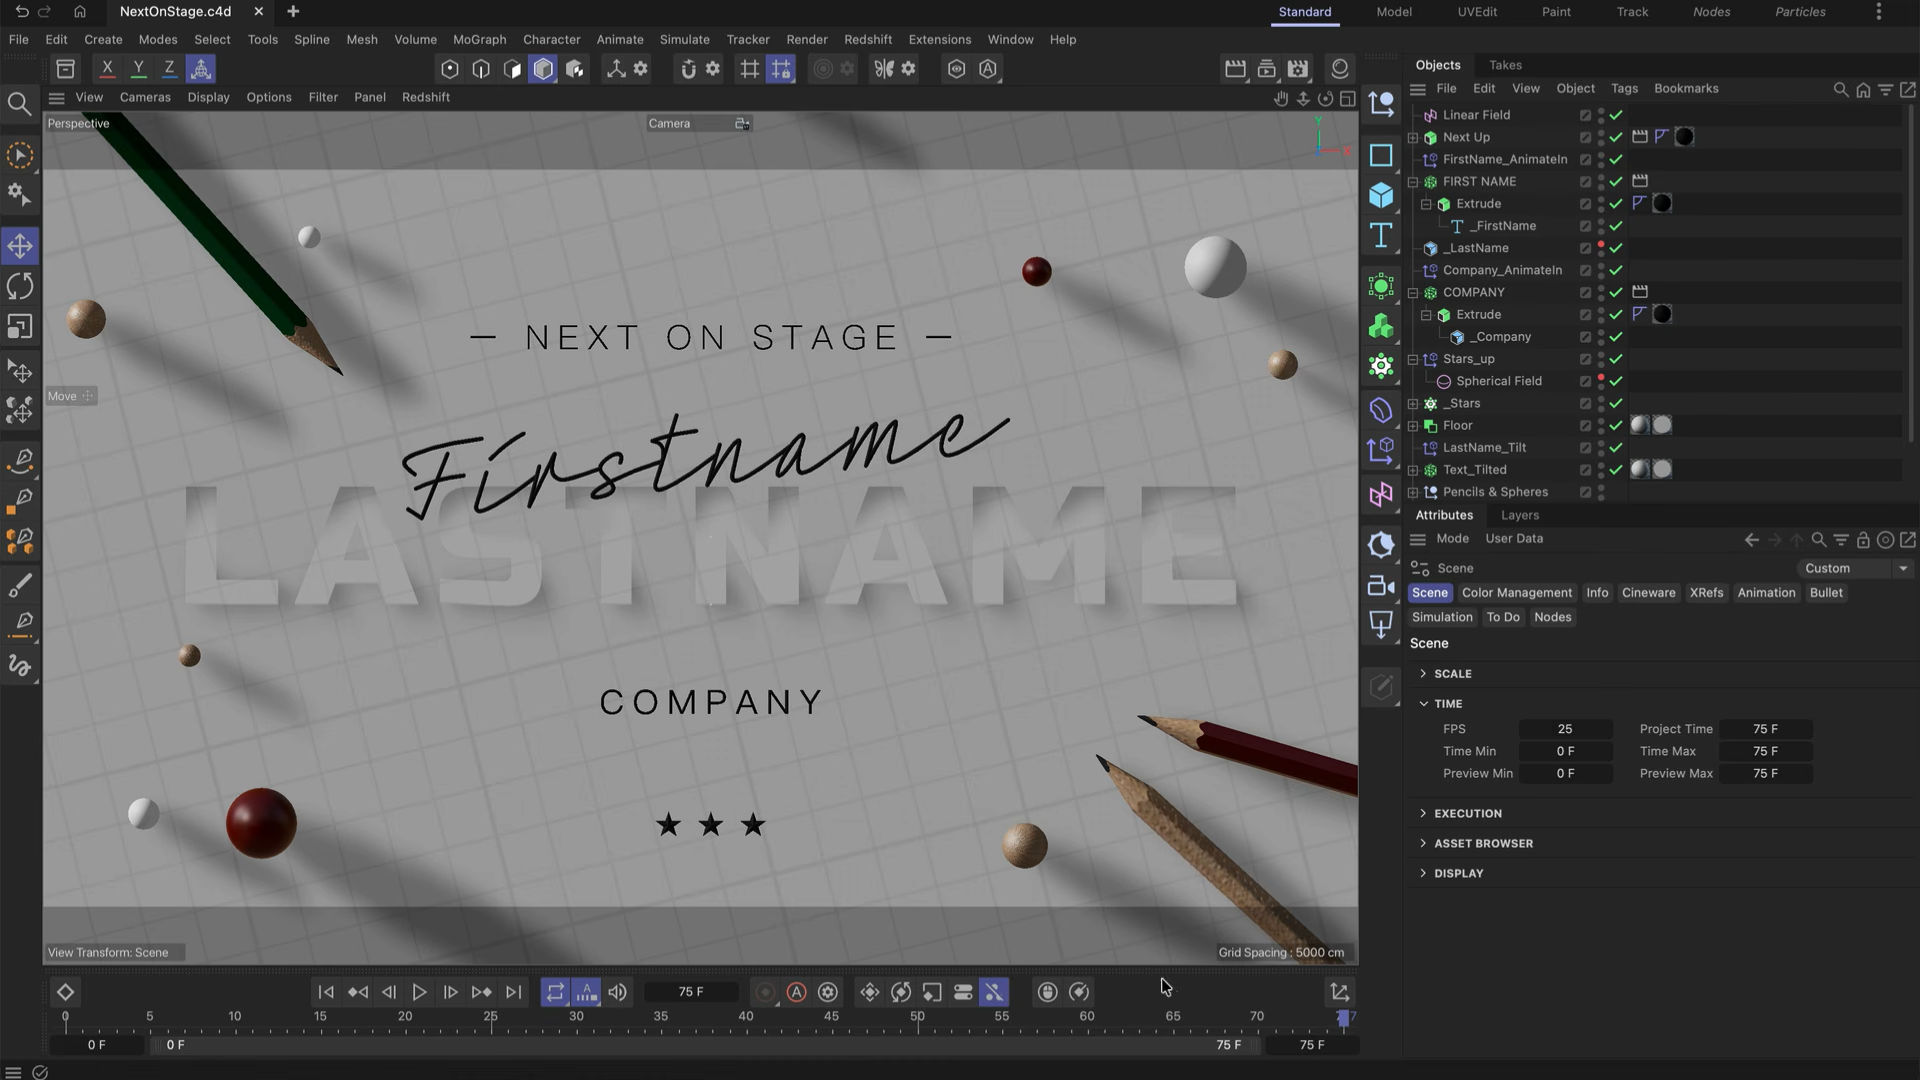The width and height of the screenshot is (1920, 1080).
Task: Open the MoGraph menu
Action: pos(479,39)
